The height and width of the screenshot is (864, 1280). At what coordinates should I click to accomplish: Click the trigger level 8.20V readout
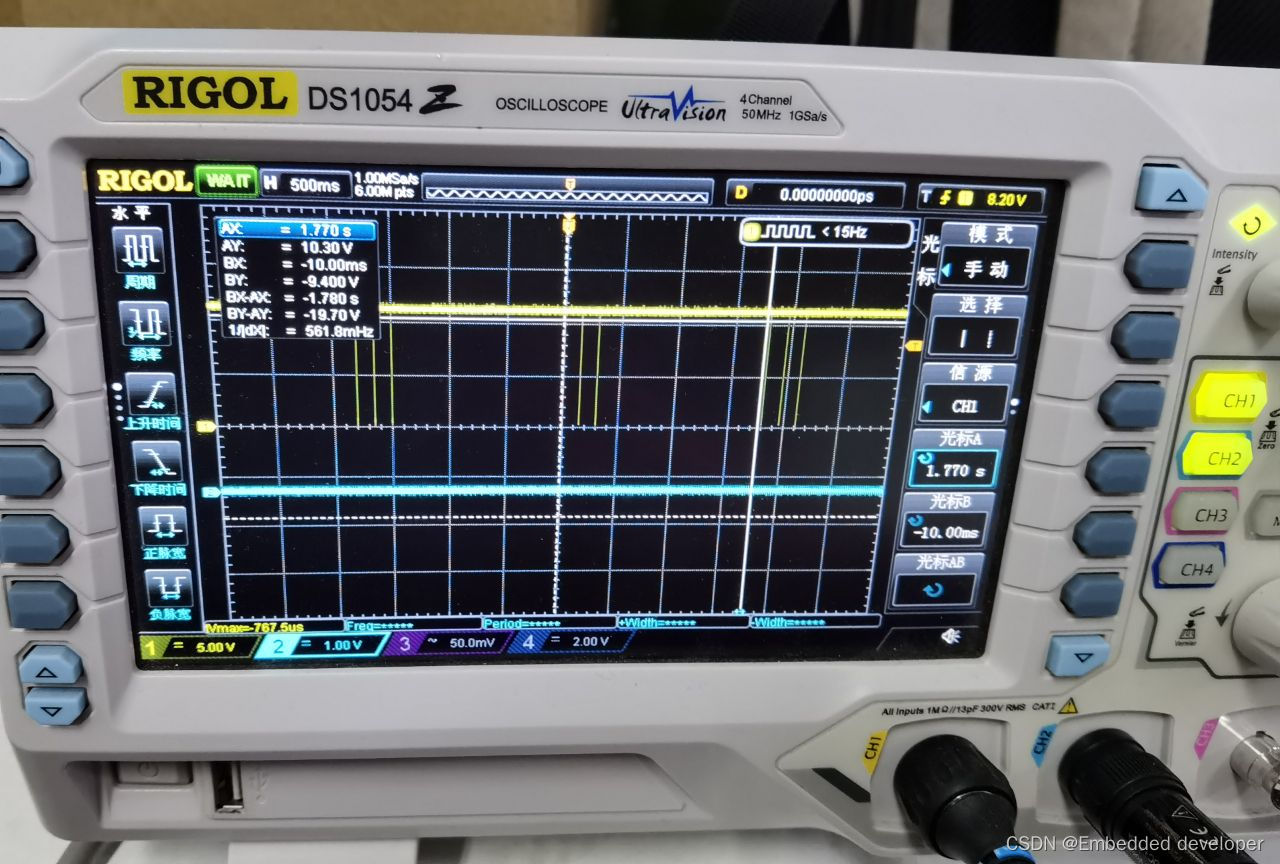point(982,199)
